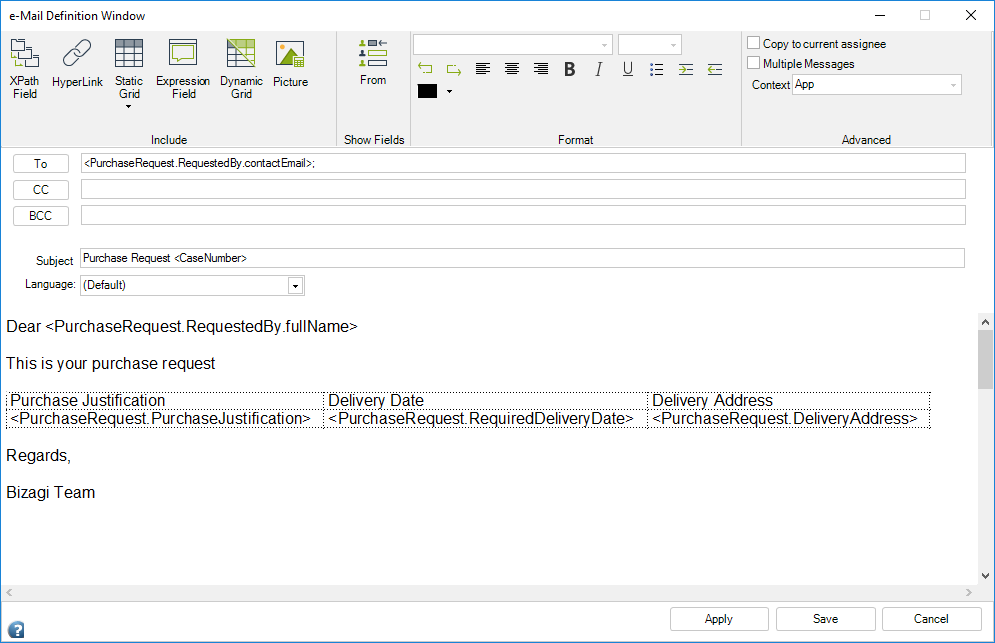Viewport: 995px width, 643px height.
Task: Open the Language dropdown
Action: pos(192,285)
